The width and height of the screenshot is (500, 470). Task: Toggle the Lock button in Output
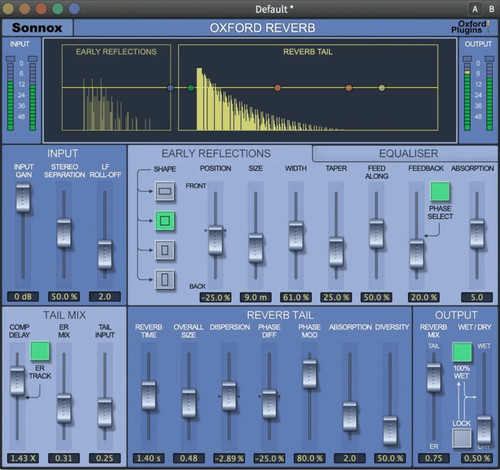point(462,438)
